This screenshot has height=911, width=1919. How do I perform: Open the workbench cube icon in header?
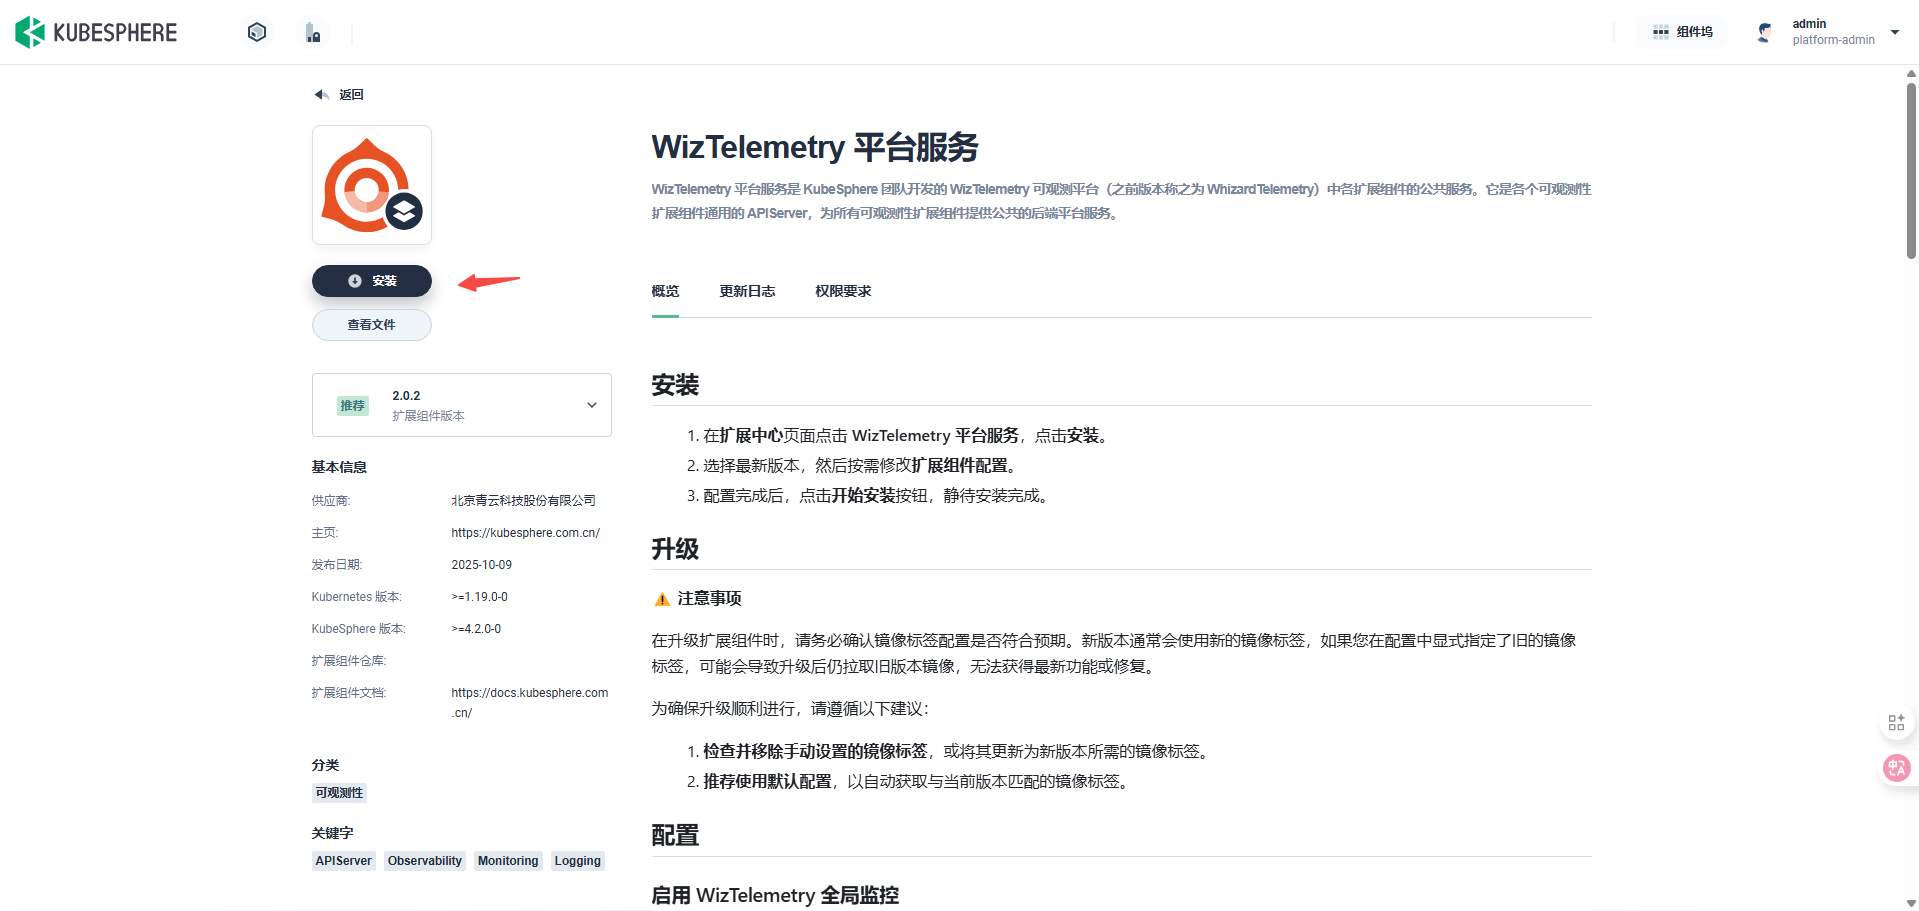point(257,32)
